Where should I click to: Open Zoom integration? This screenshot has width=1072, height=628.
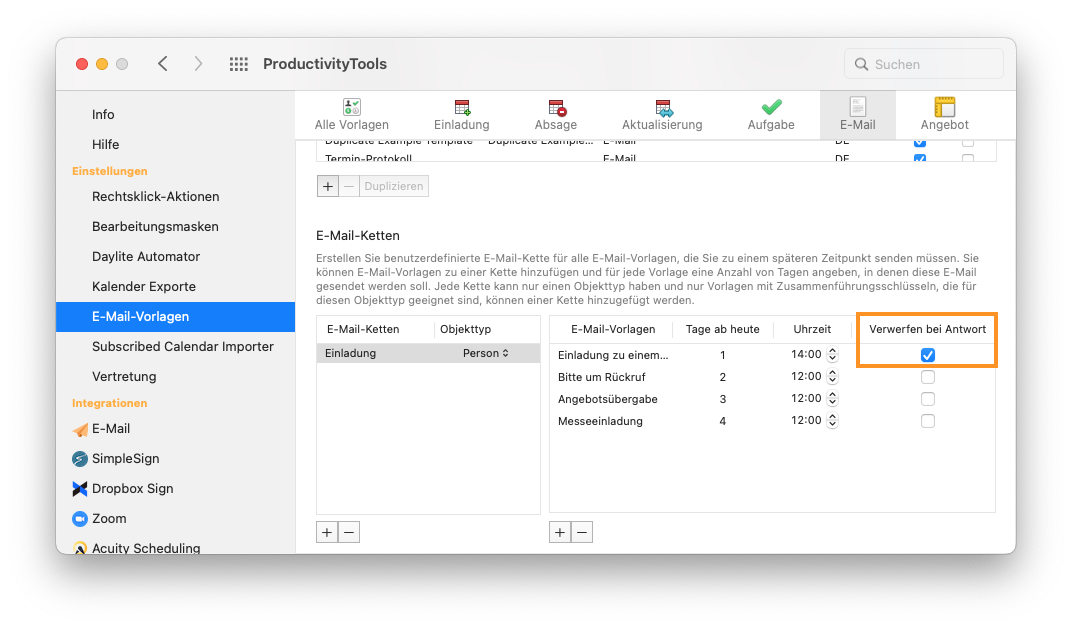[x=99, y=519]
